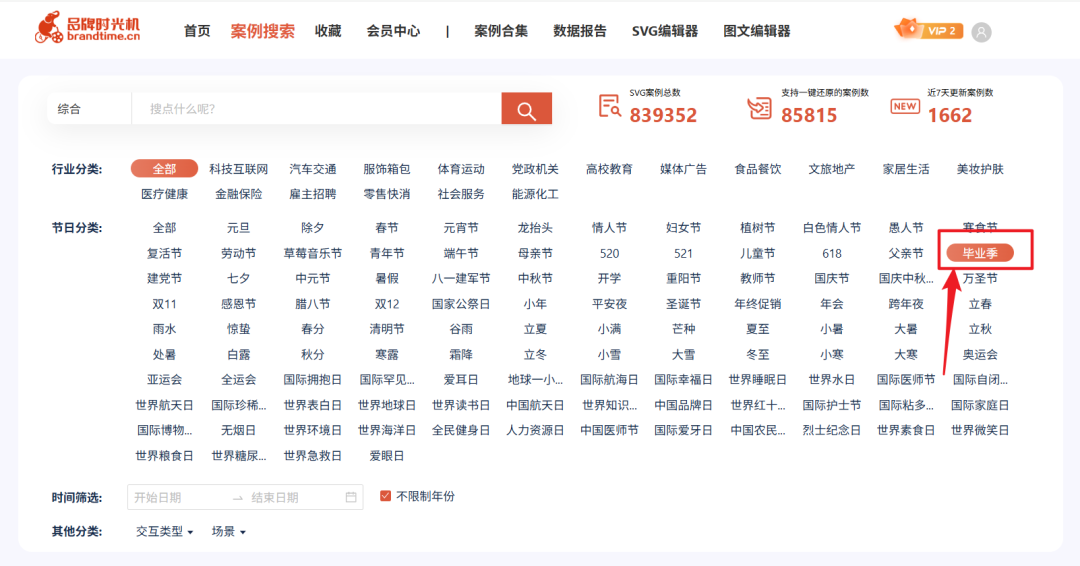Viewport: 1080px width, 566px height.
Task: Select the 清明节 holiday filter
Action: [386, 329]
